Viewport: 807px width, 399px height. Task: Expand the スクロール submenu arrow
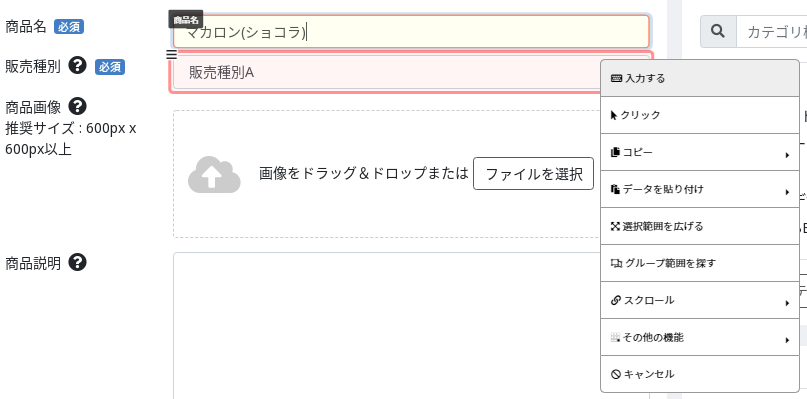pyautogui.click(x=787, y=303)
